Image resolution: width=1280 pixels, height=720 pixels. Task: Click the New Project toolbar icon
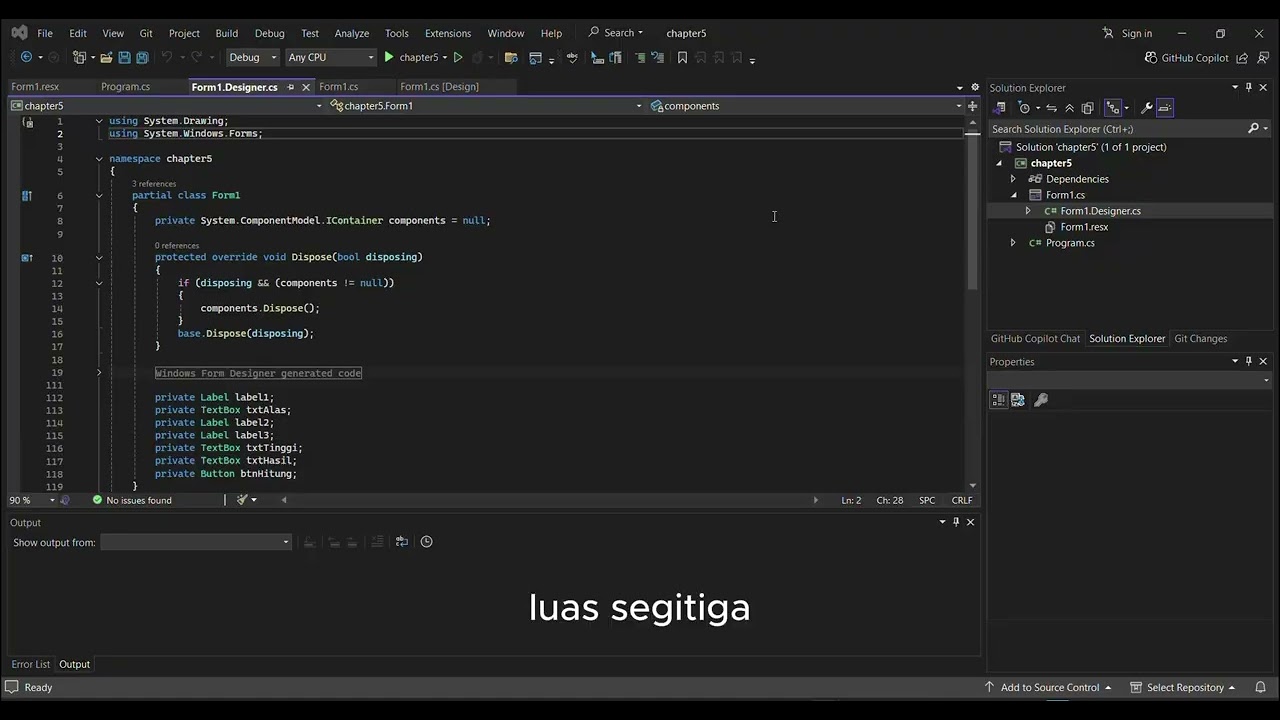tap(79, 58)
